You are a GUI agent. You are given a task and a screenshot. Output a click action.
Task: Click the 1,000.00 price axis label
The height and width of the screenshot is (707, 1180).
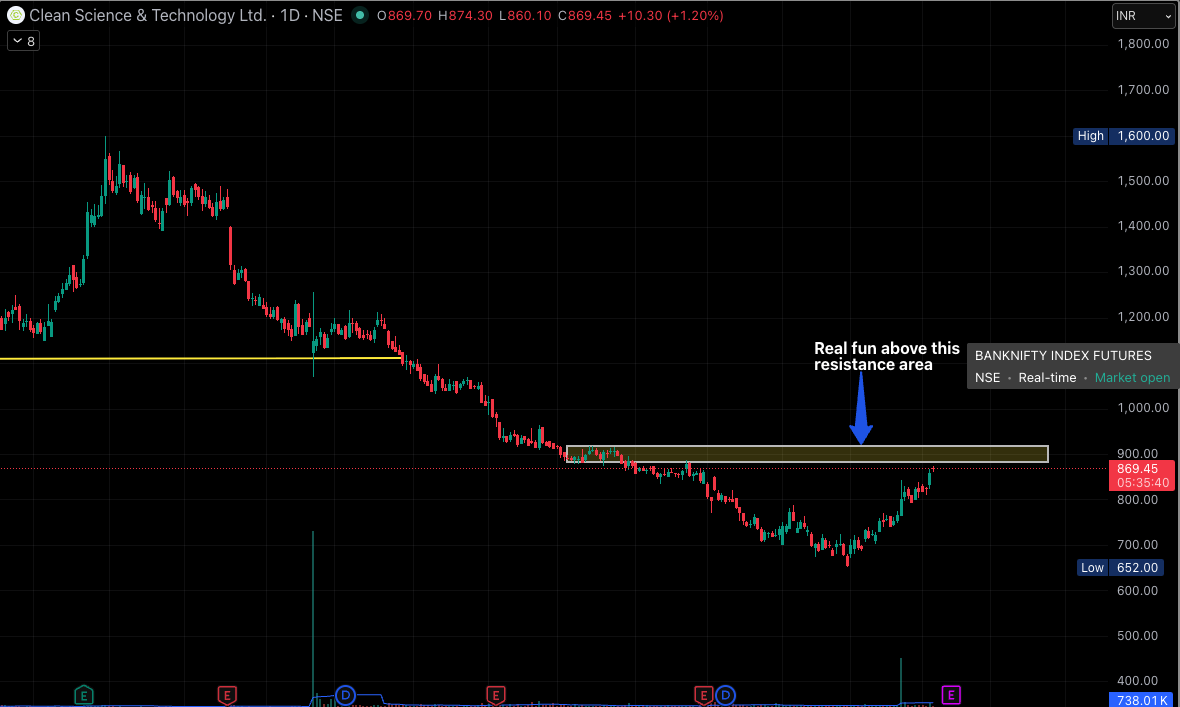pyautogui.click(x=1143, y=408)
